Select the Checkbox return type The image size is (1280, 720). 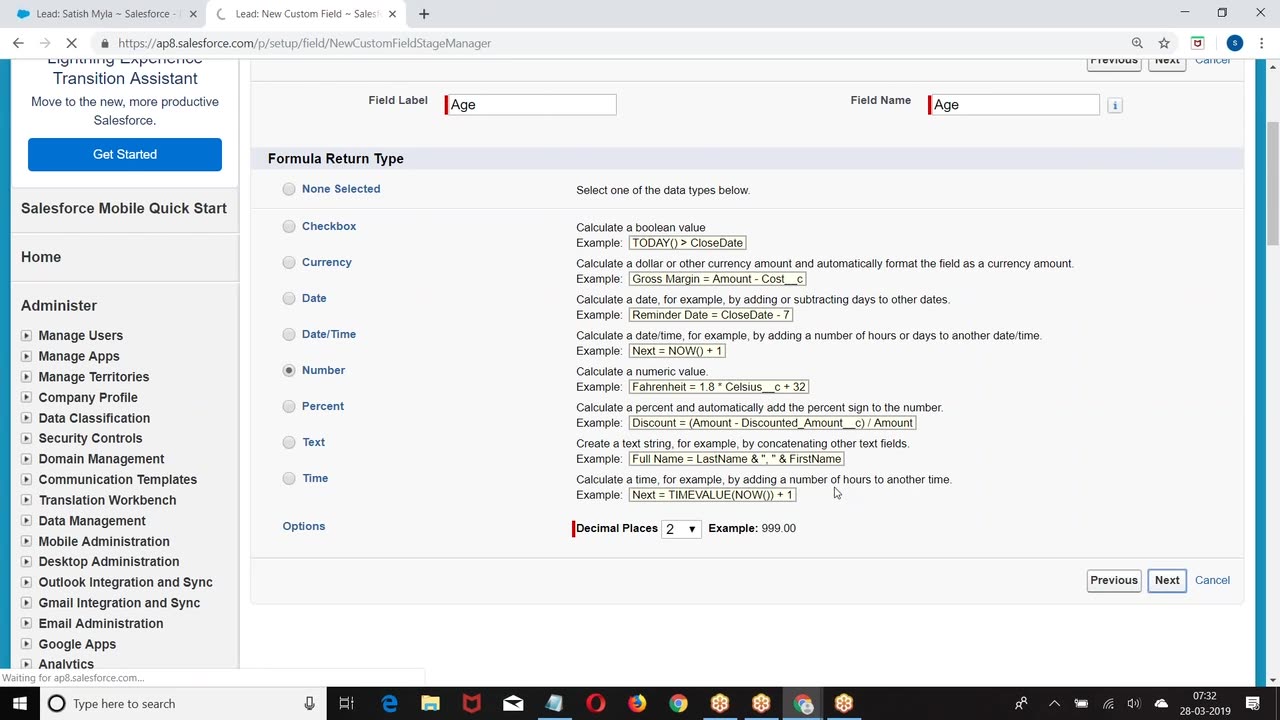pyautogui.click(x=289, y=226)
